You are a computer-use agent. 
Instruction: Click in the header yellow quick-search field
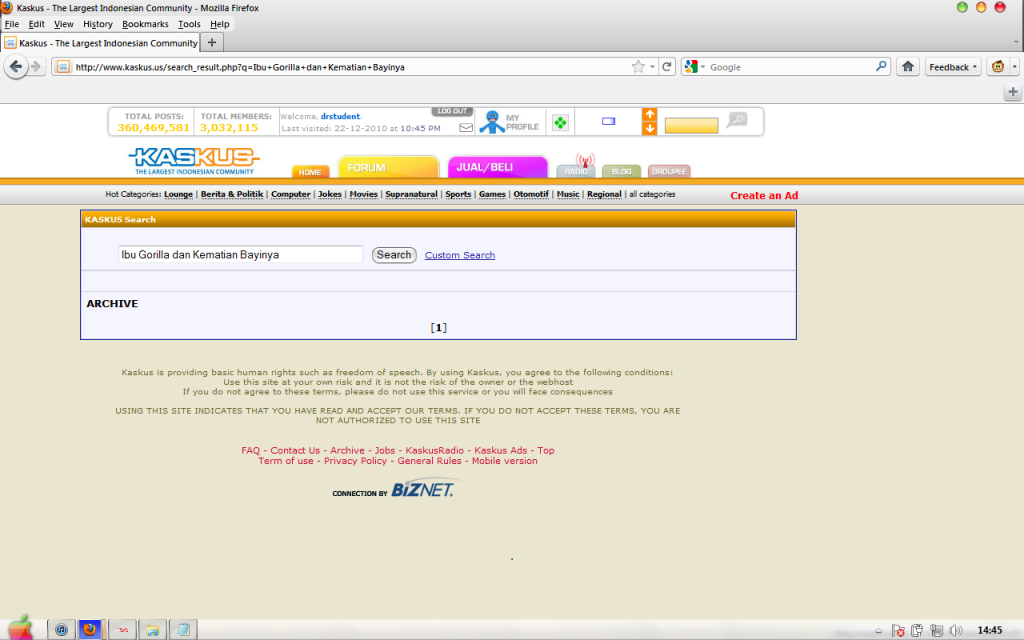click(691, 125)
